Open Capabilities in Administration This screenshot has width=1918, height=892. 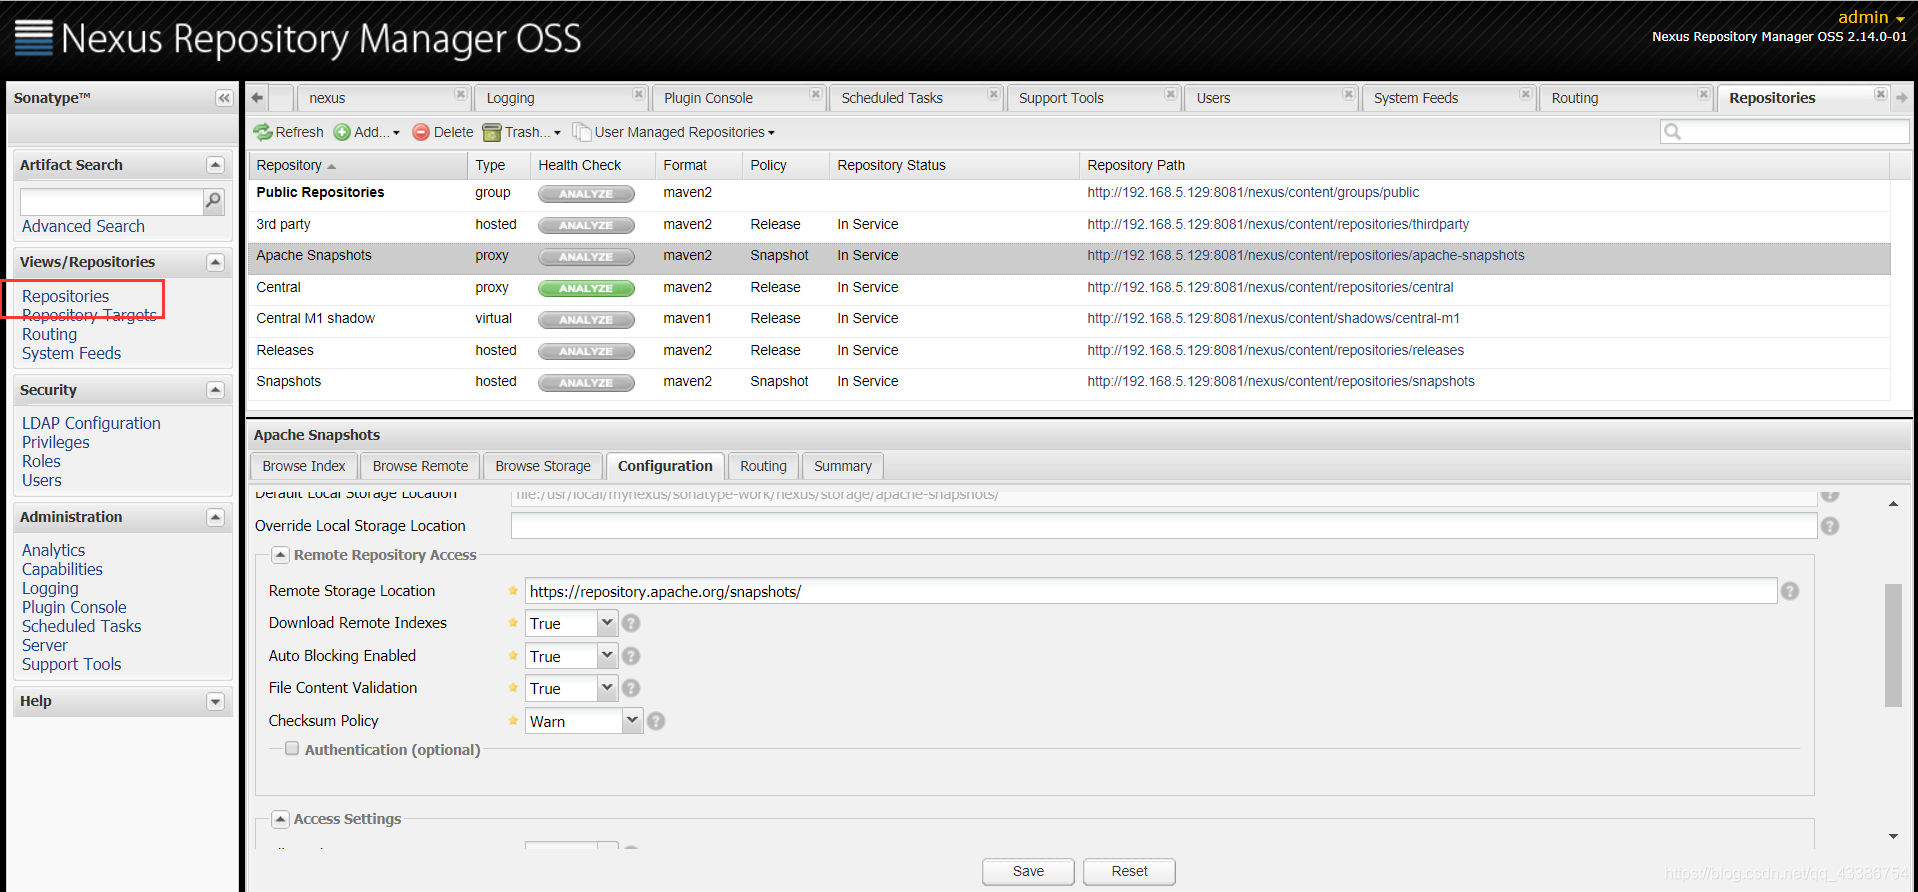pos(62,569)
